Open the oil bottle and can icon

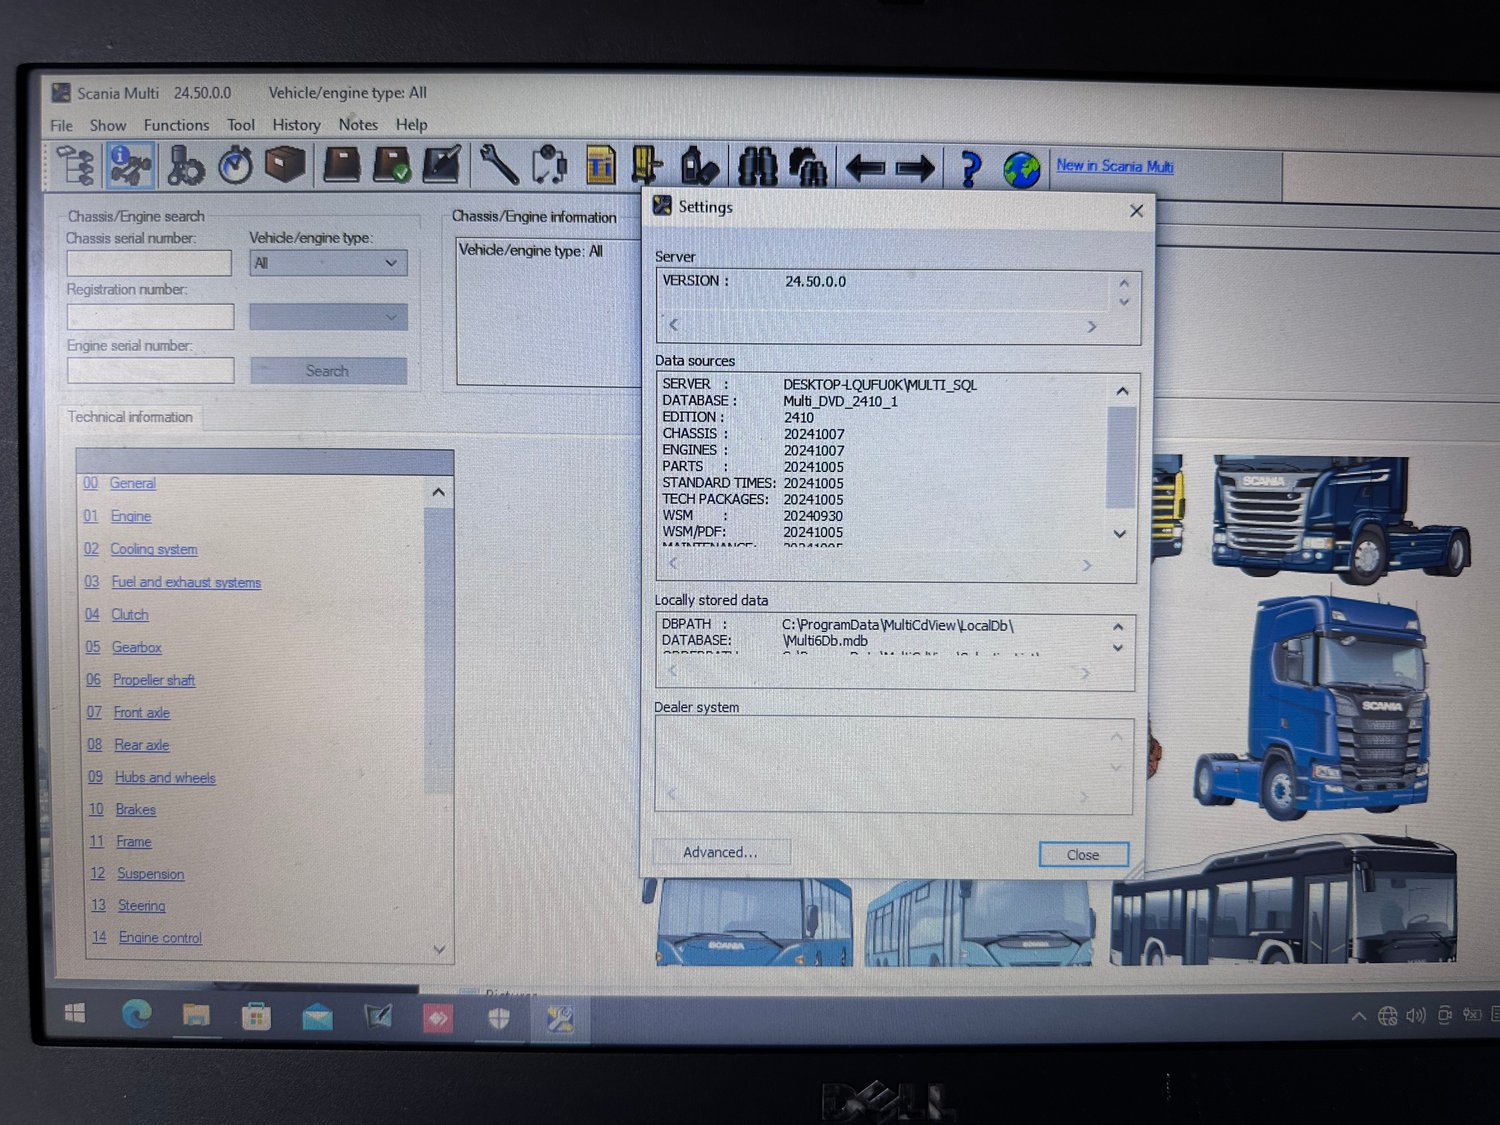[x=699, y=166]
